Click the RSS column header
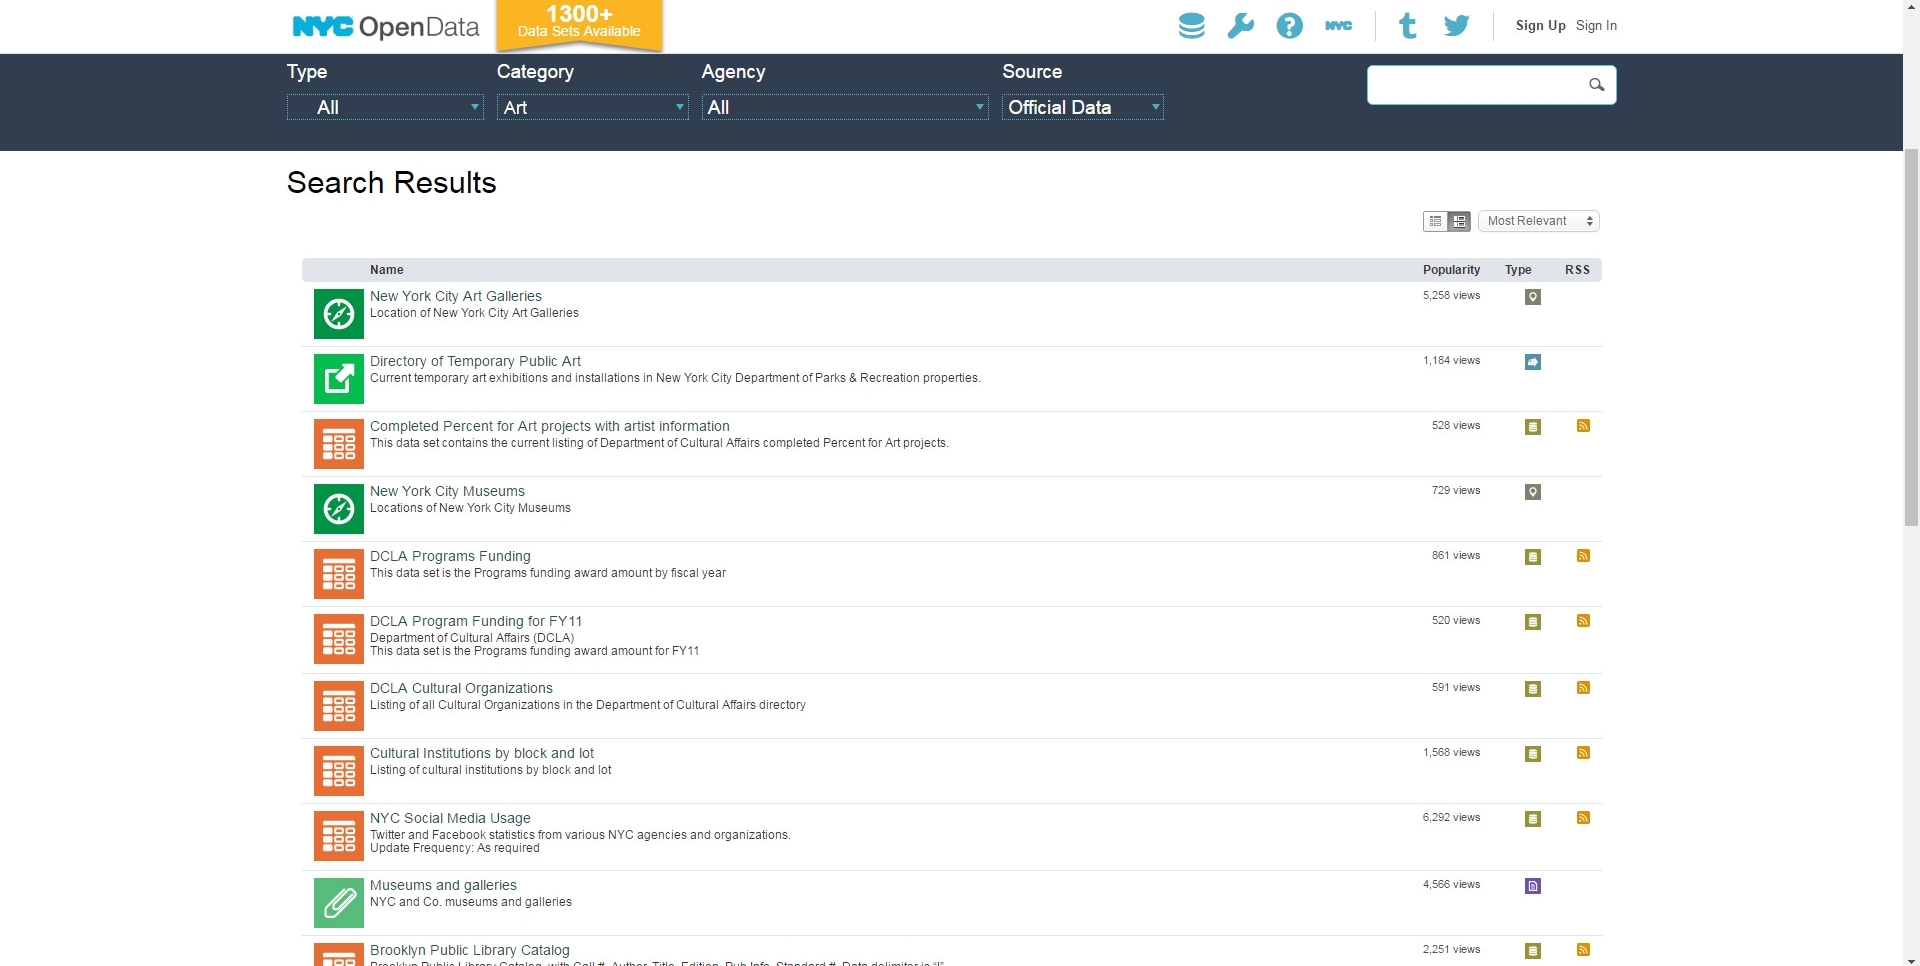Screen dimensions: 1920x966 pos(1577,270)
